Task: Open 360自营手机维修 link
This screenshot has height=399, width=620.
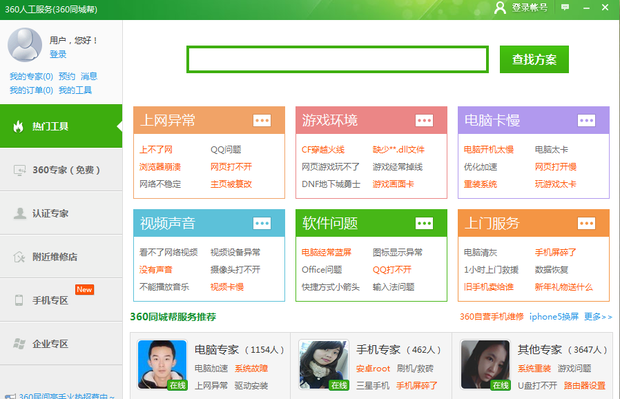Action: (x=491, y=317)
